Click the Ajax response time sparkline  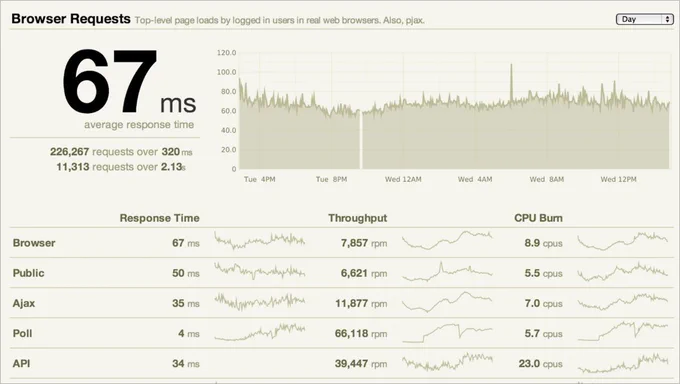click(259, 301)
